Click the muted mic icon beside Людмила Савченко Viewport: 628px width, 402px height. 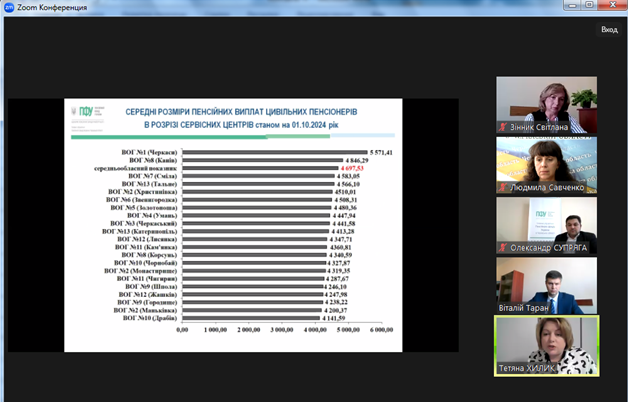tap(503, 187)
